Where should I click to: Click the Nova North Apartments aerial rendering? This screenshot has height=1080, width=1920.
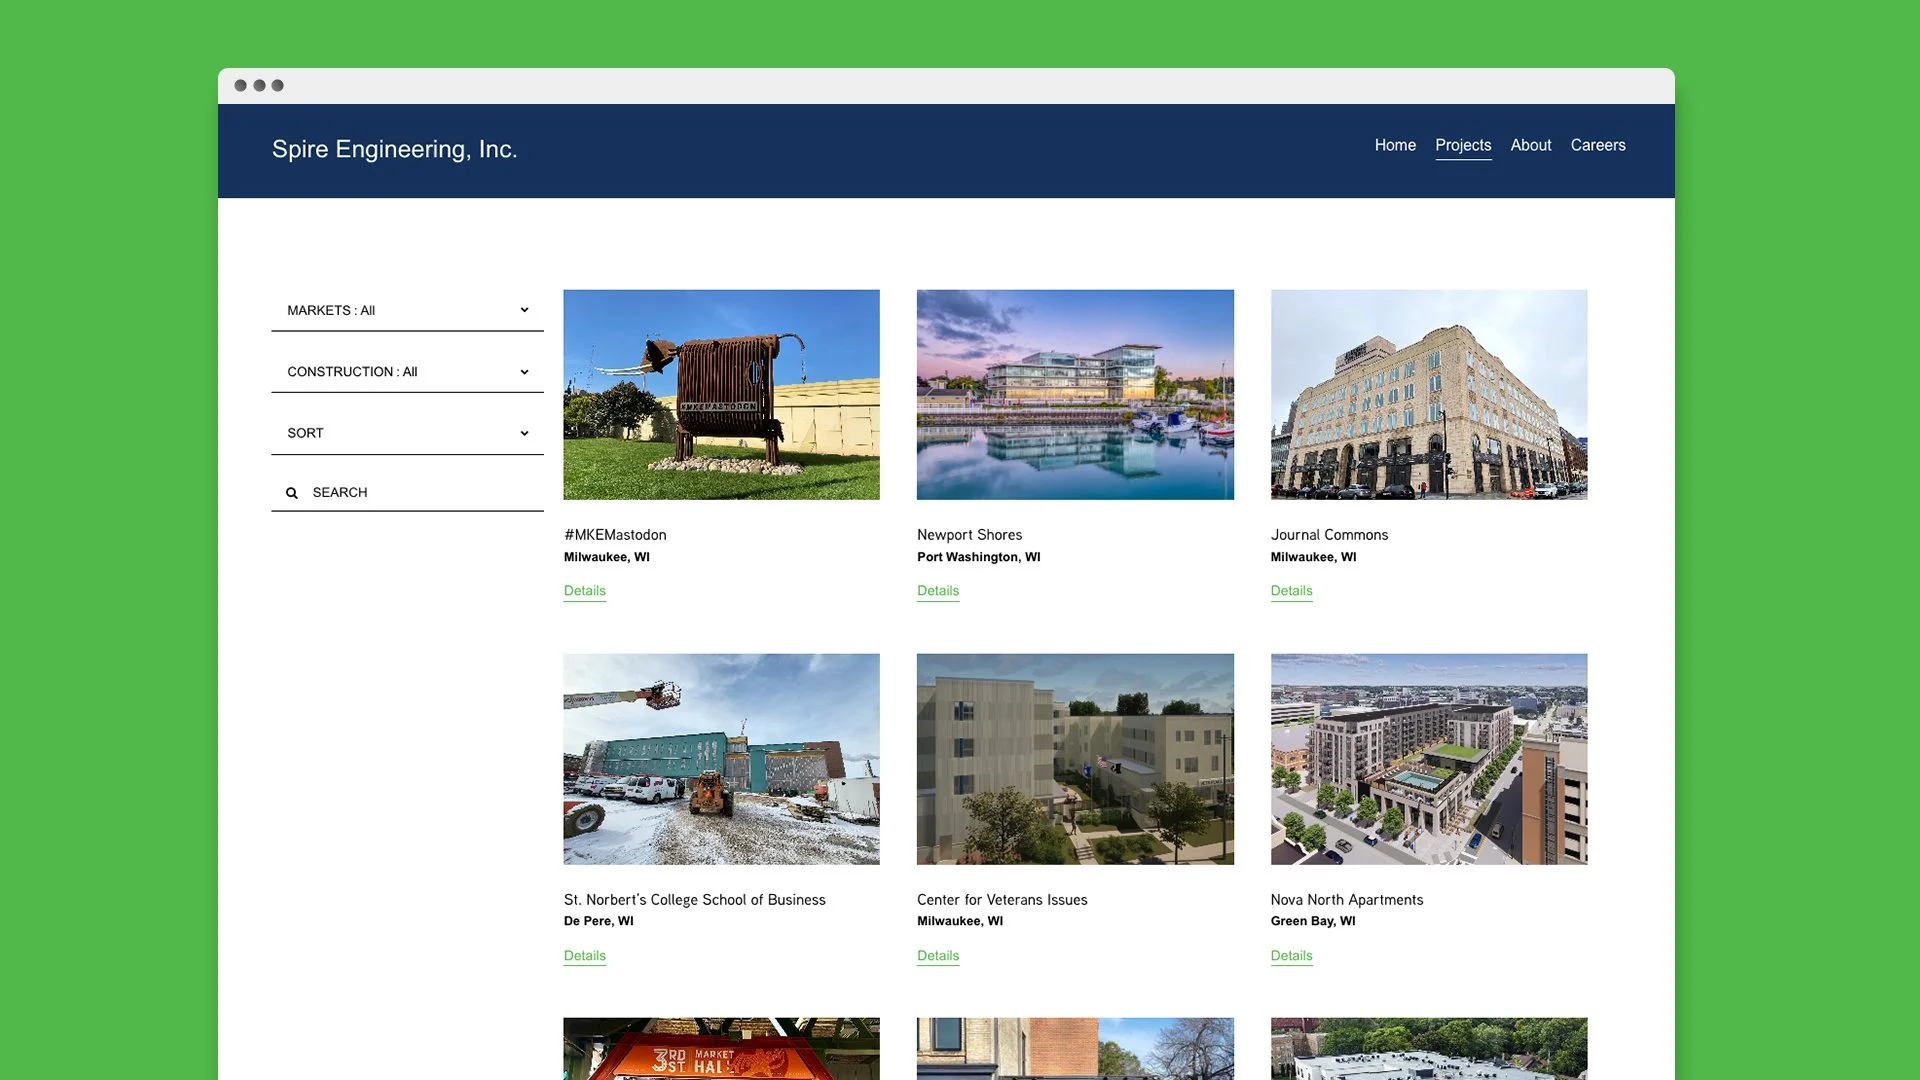click(1429, 759)
